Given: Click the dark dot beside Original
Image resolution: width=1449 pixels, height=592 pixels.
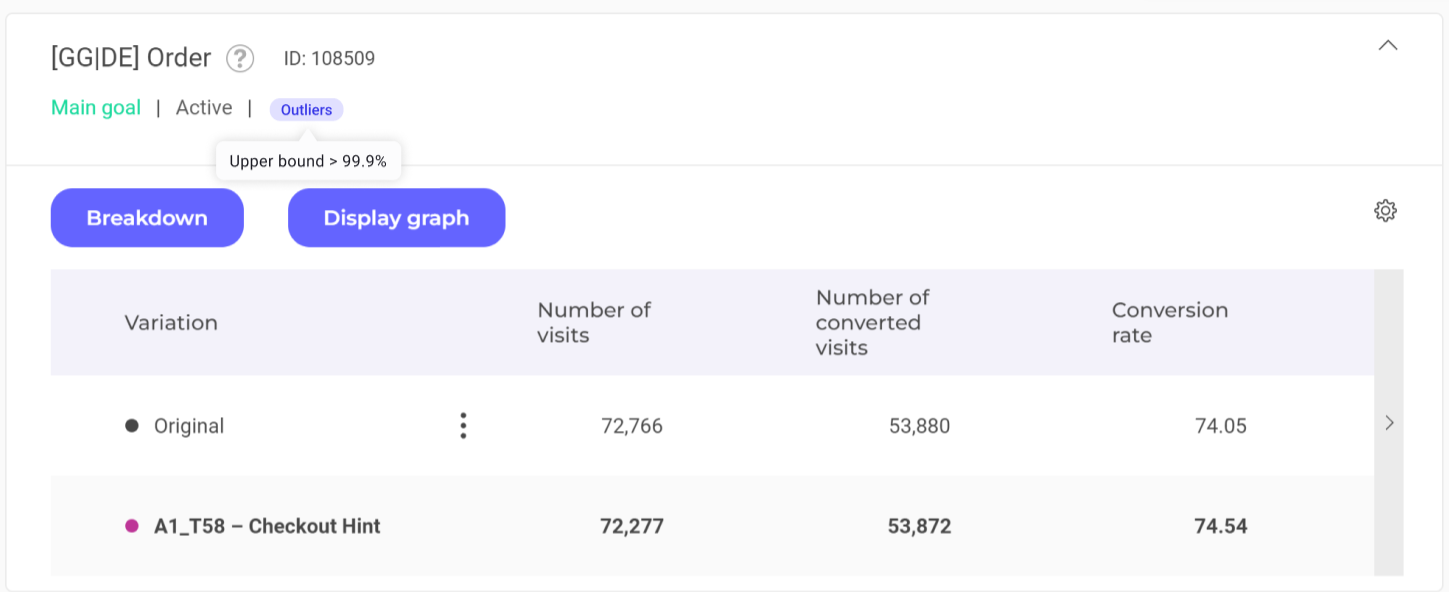Looking at the screenshot, I should [x=132, y=426].
